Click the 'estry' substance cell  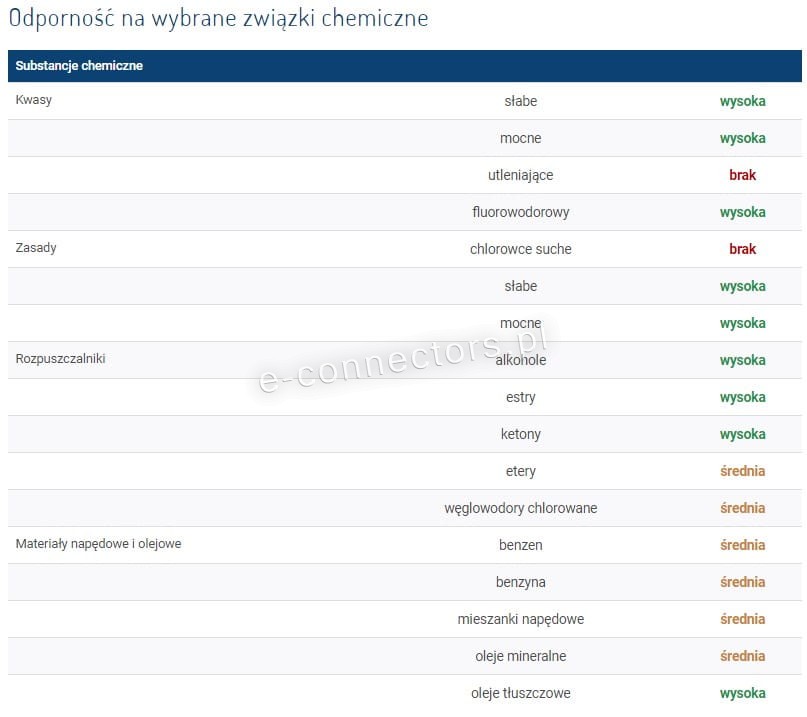[x=520, y=397]
